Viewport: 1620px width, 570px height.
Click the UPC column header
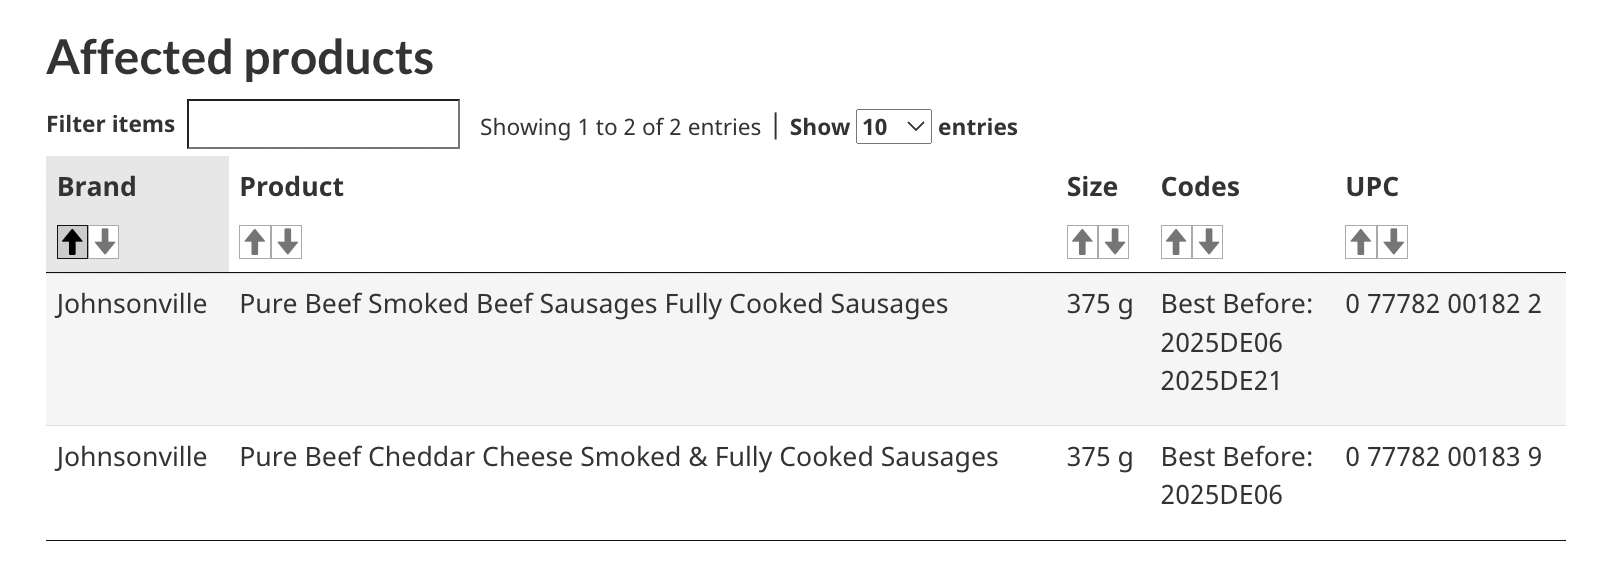(x=1372, y=187)
